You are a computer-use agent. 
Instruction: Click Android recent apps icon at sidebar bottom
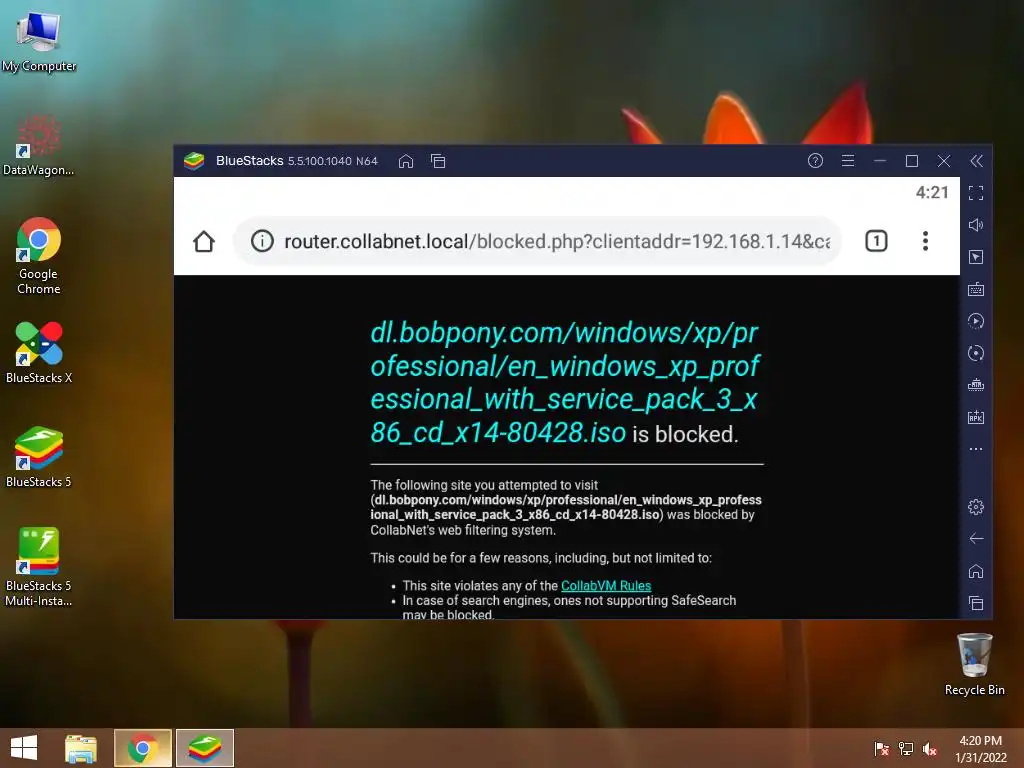(976, 603)
